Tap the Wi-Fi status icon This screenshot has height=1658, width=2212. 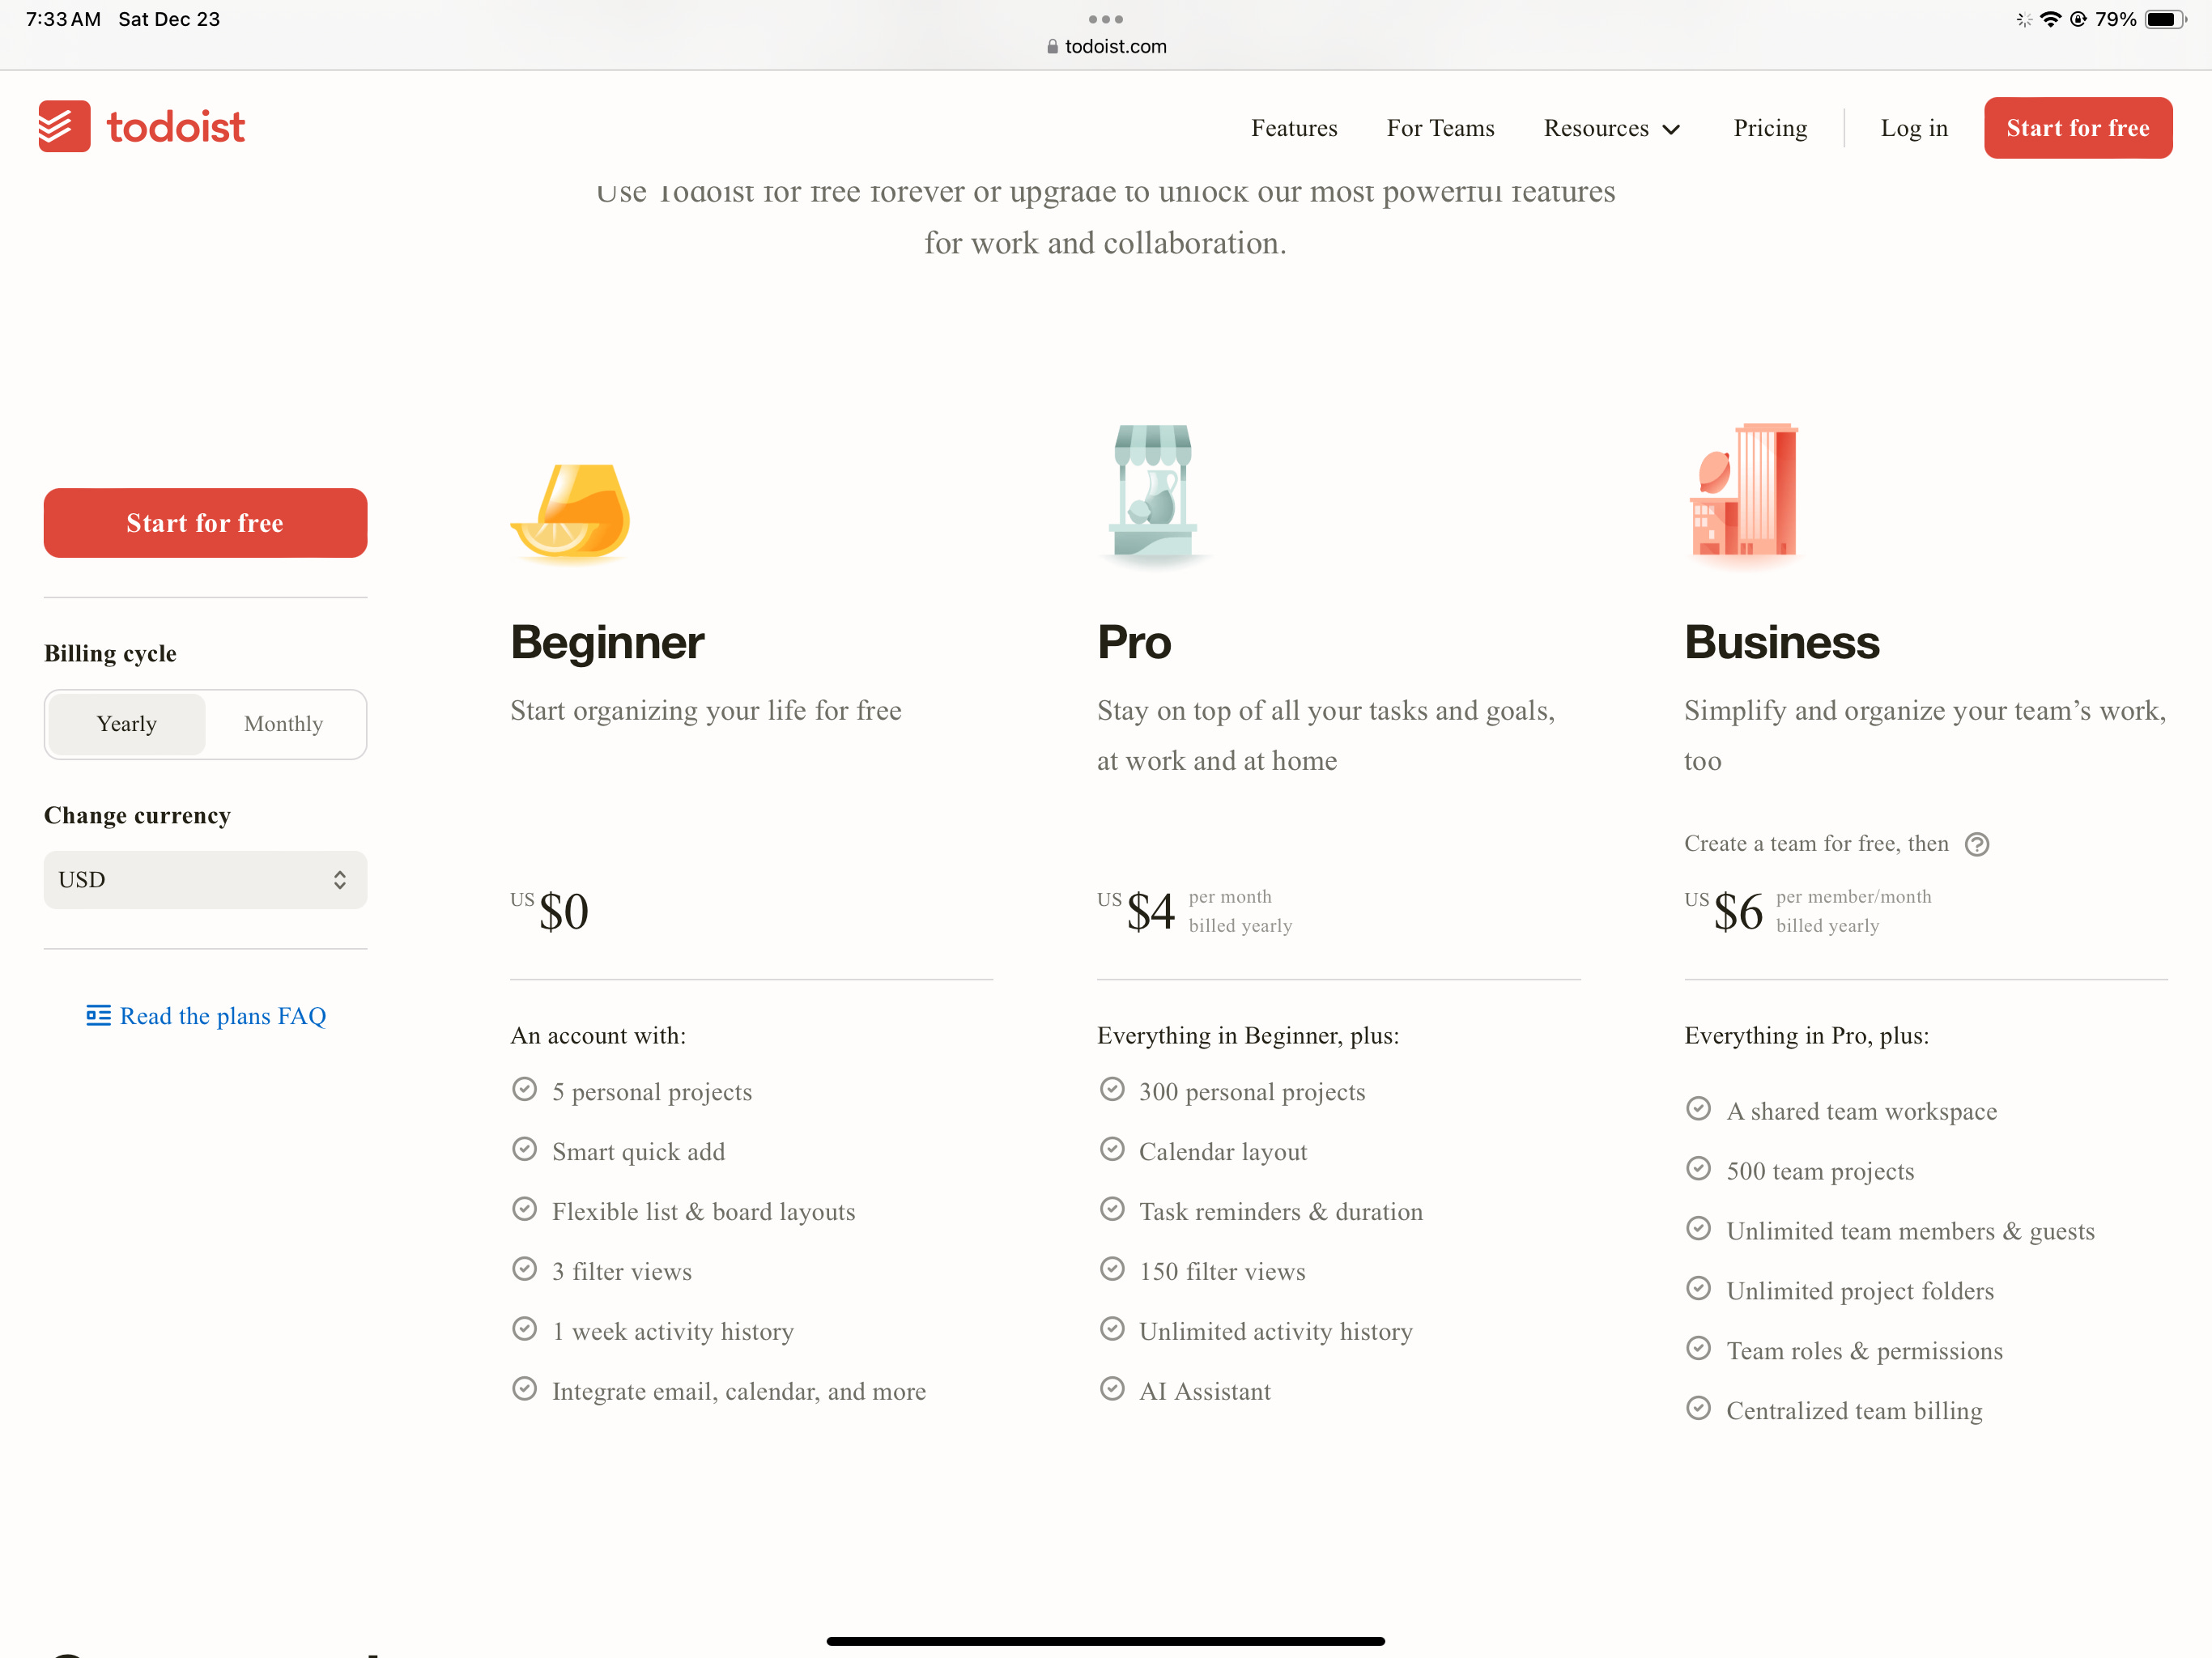(2050, 19)
